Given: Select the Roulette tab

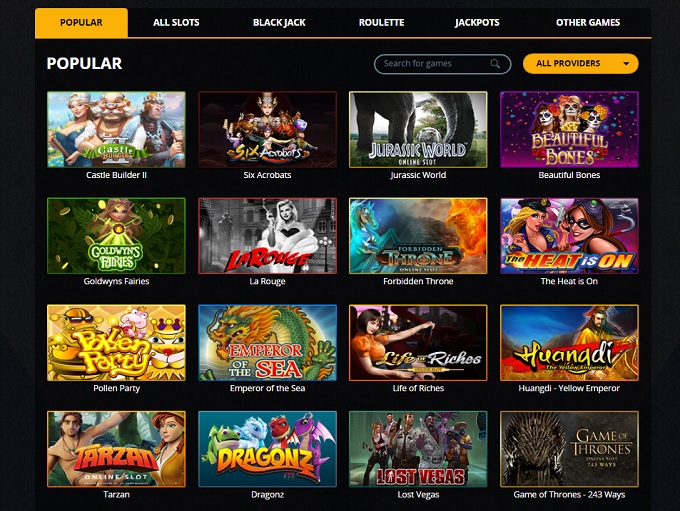Looking at the screenshot, I should pyautogui.click(x=381, y=23).
